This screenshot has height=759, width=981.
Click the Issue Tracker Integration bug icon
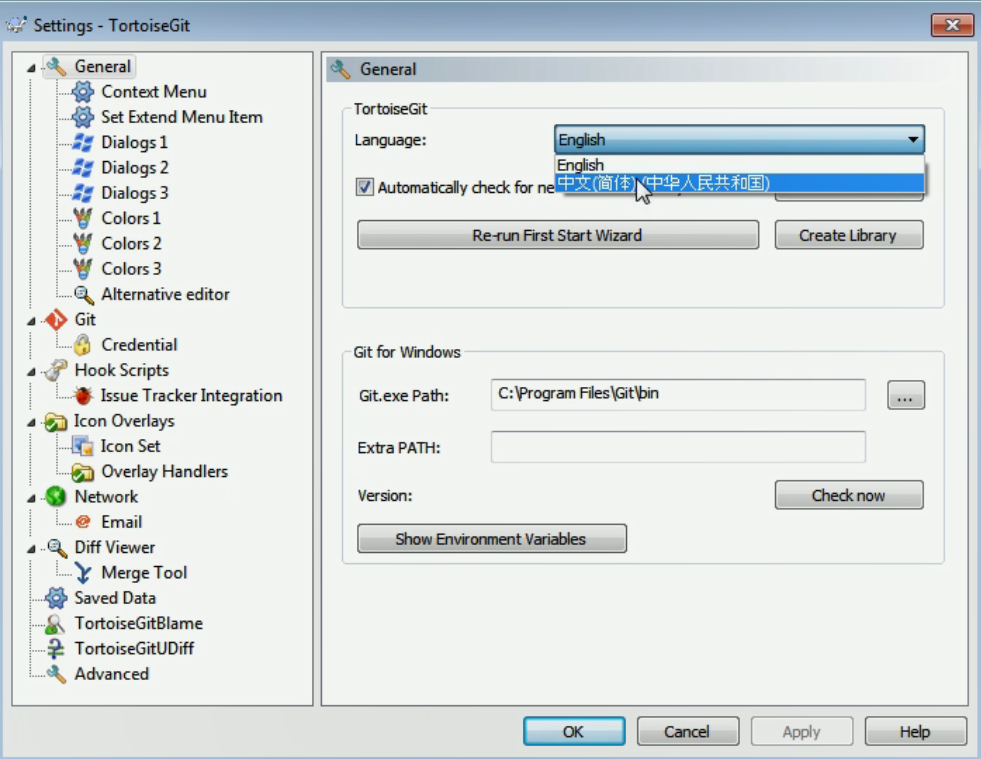[83, 395]
